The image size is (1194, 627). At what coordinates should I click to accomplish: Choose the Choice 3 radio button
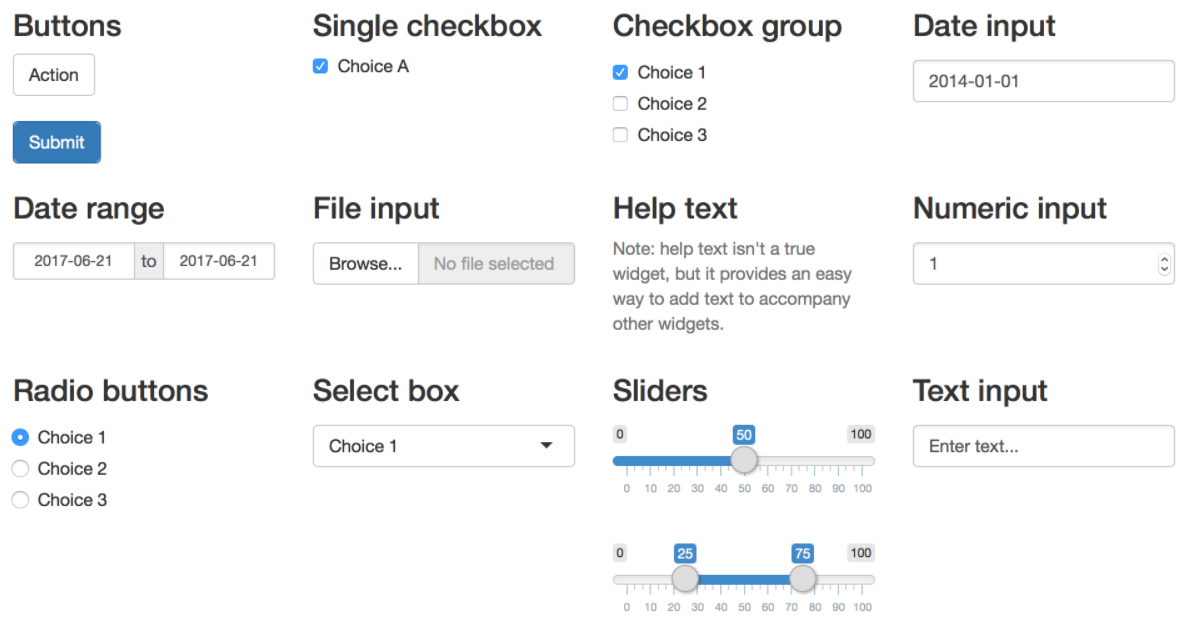[x=20, y=500]
